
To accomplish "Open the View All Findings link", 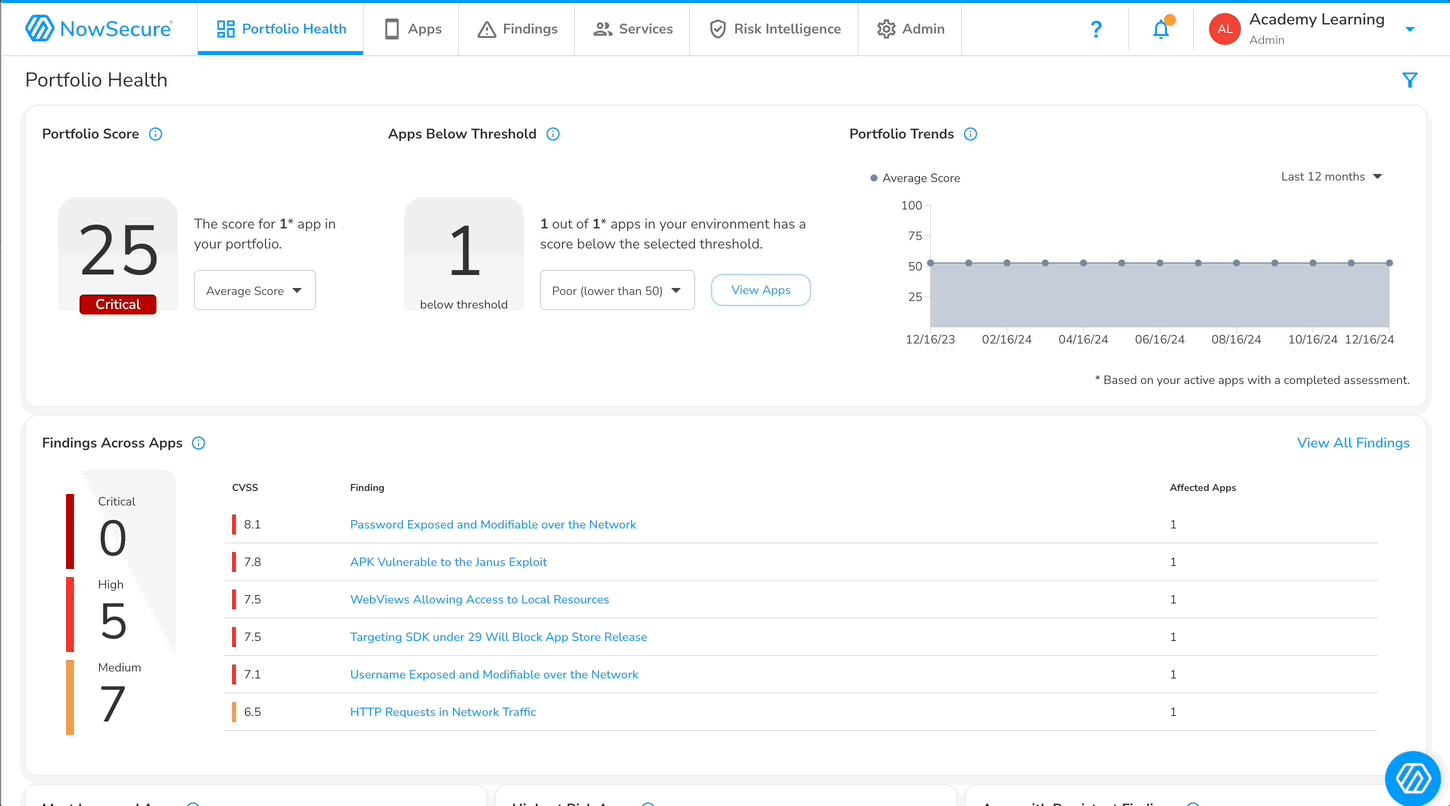I will pyautogui.click(x=1353, y=443).
